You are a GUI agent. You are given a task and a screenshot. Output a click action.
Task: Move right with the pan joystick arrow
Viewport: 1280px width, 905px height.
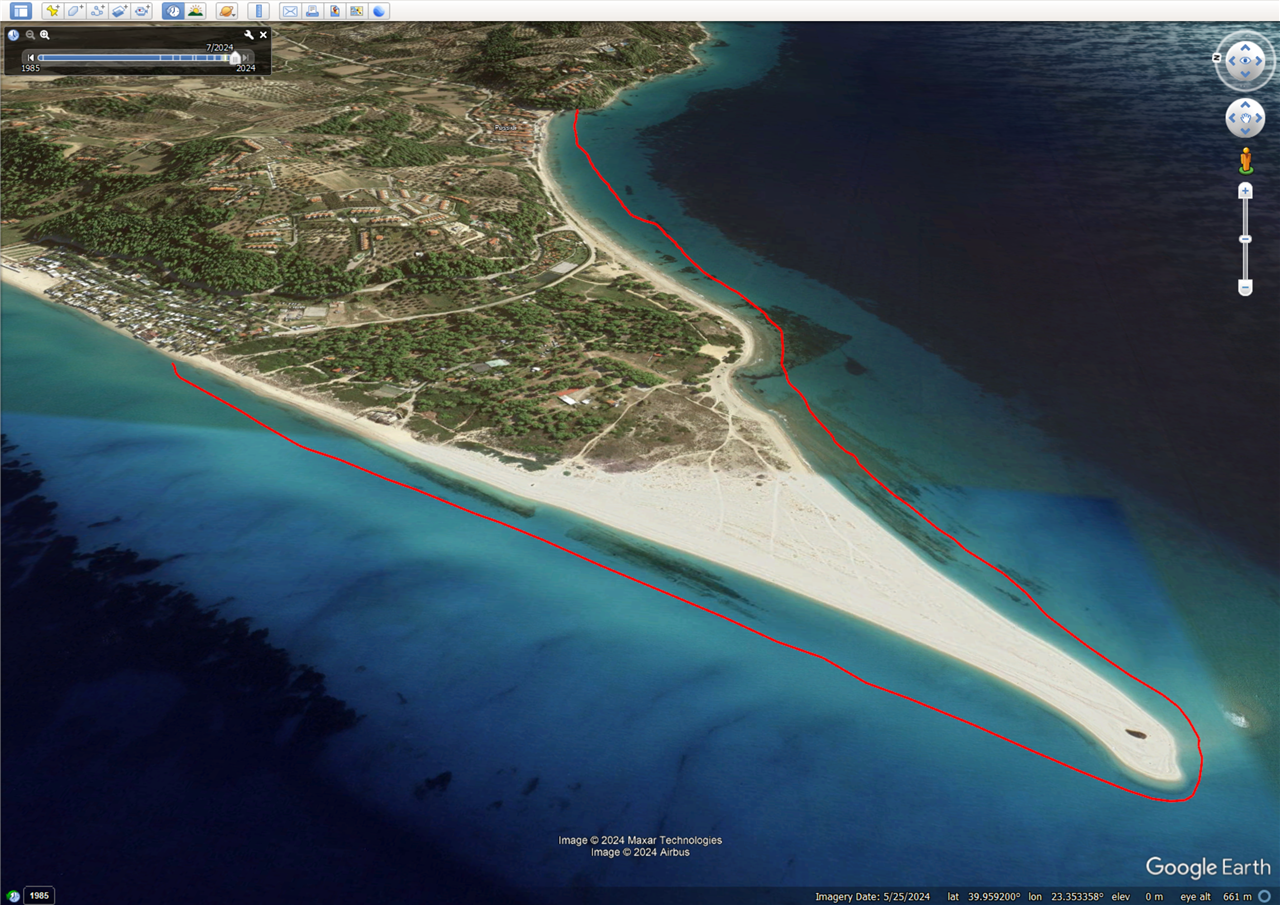(x=1259, y=118)
